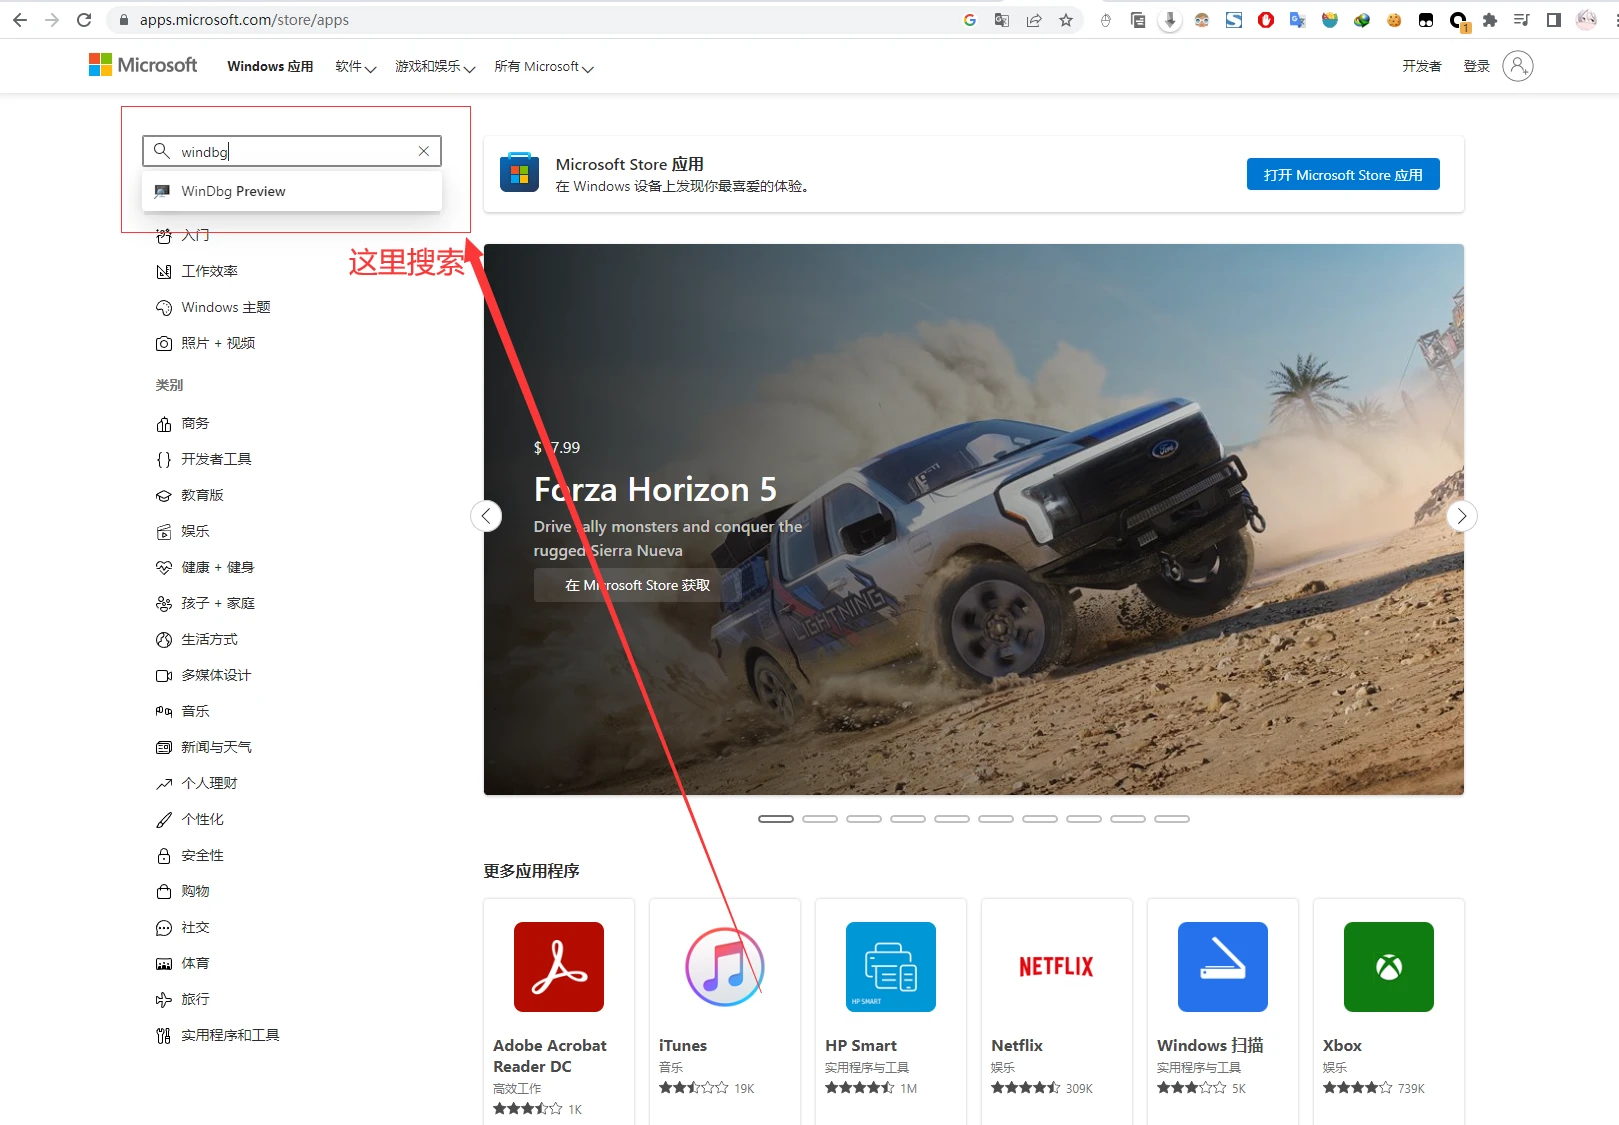
Task: Click the Forza Horizon 5 title
Action: click(655, 489)
